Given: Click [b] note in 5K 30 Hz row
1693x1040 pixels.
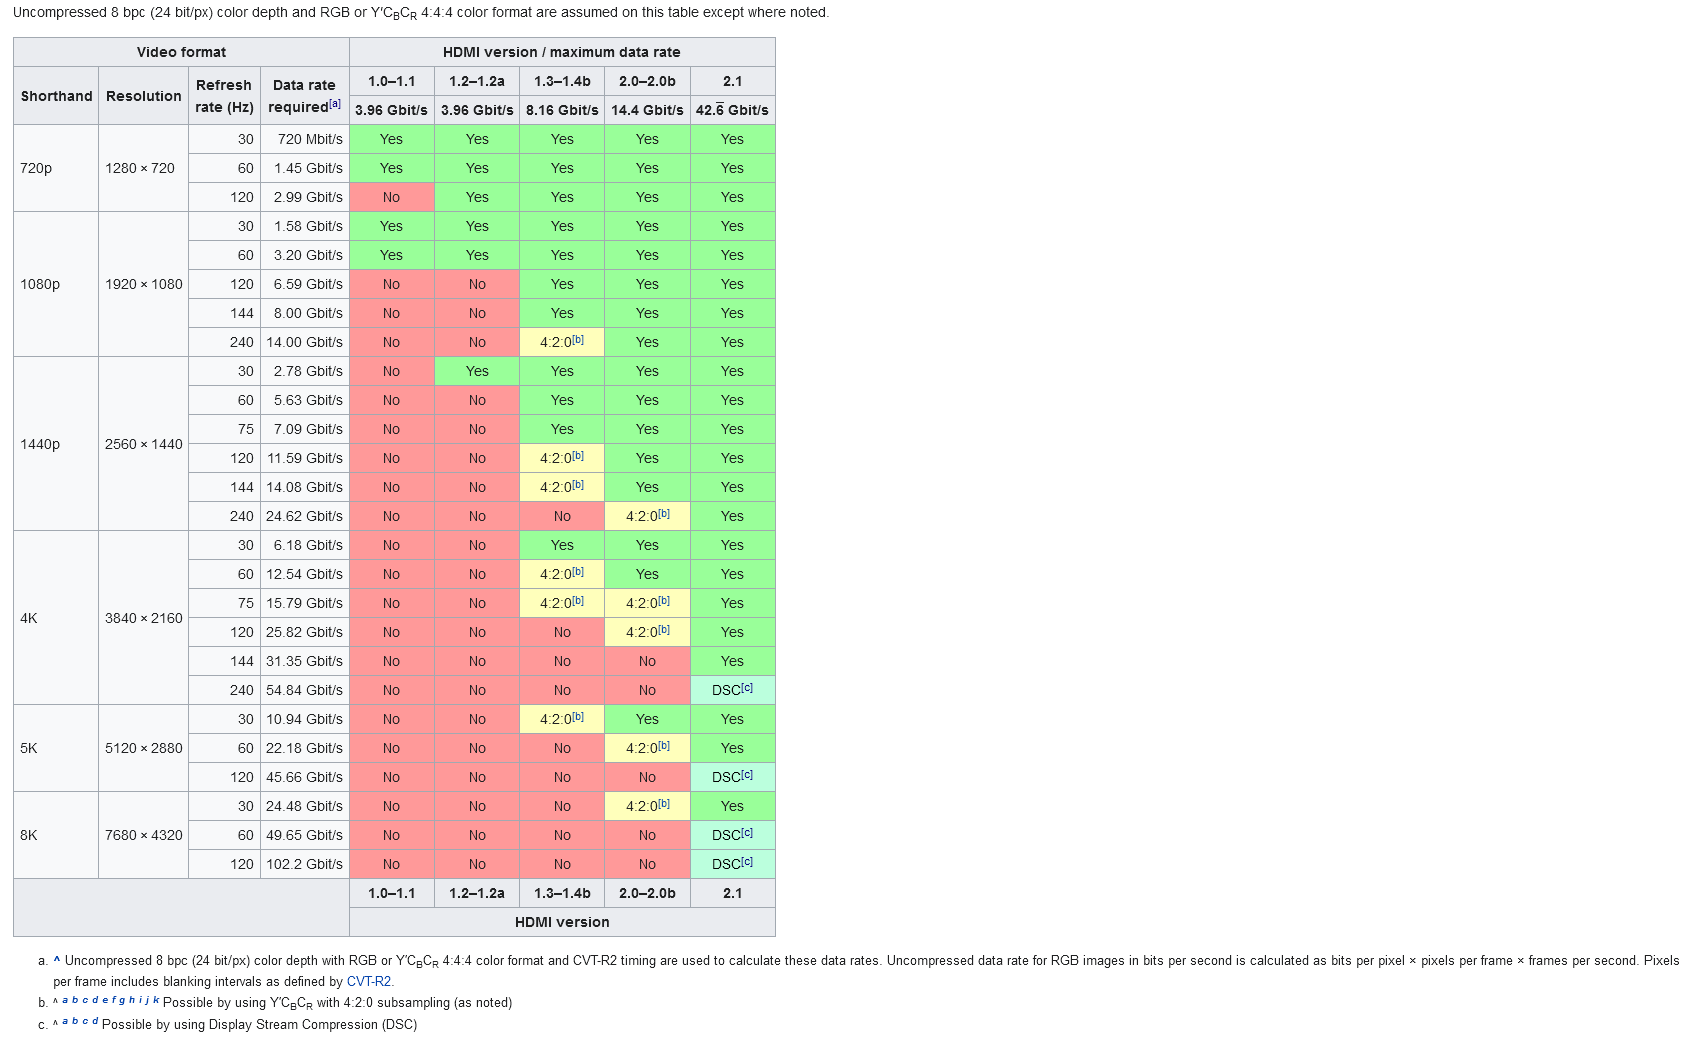Looking at the screenshot, I should click(x=578, y=717).
